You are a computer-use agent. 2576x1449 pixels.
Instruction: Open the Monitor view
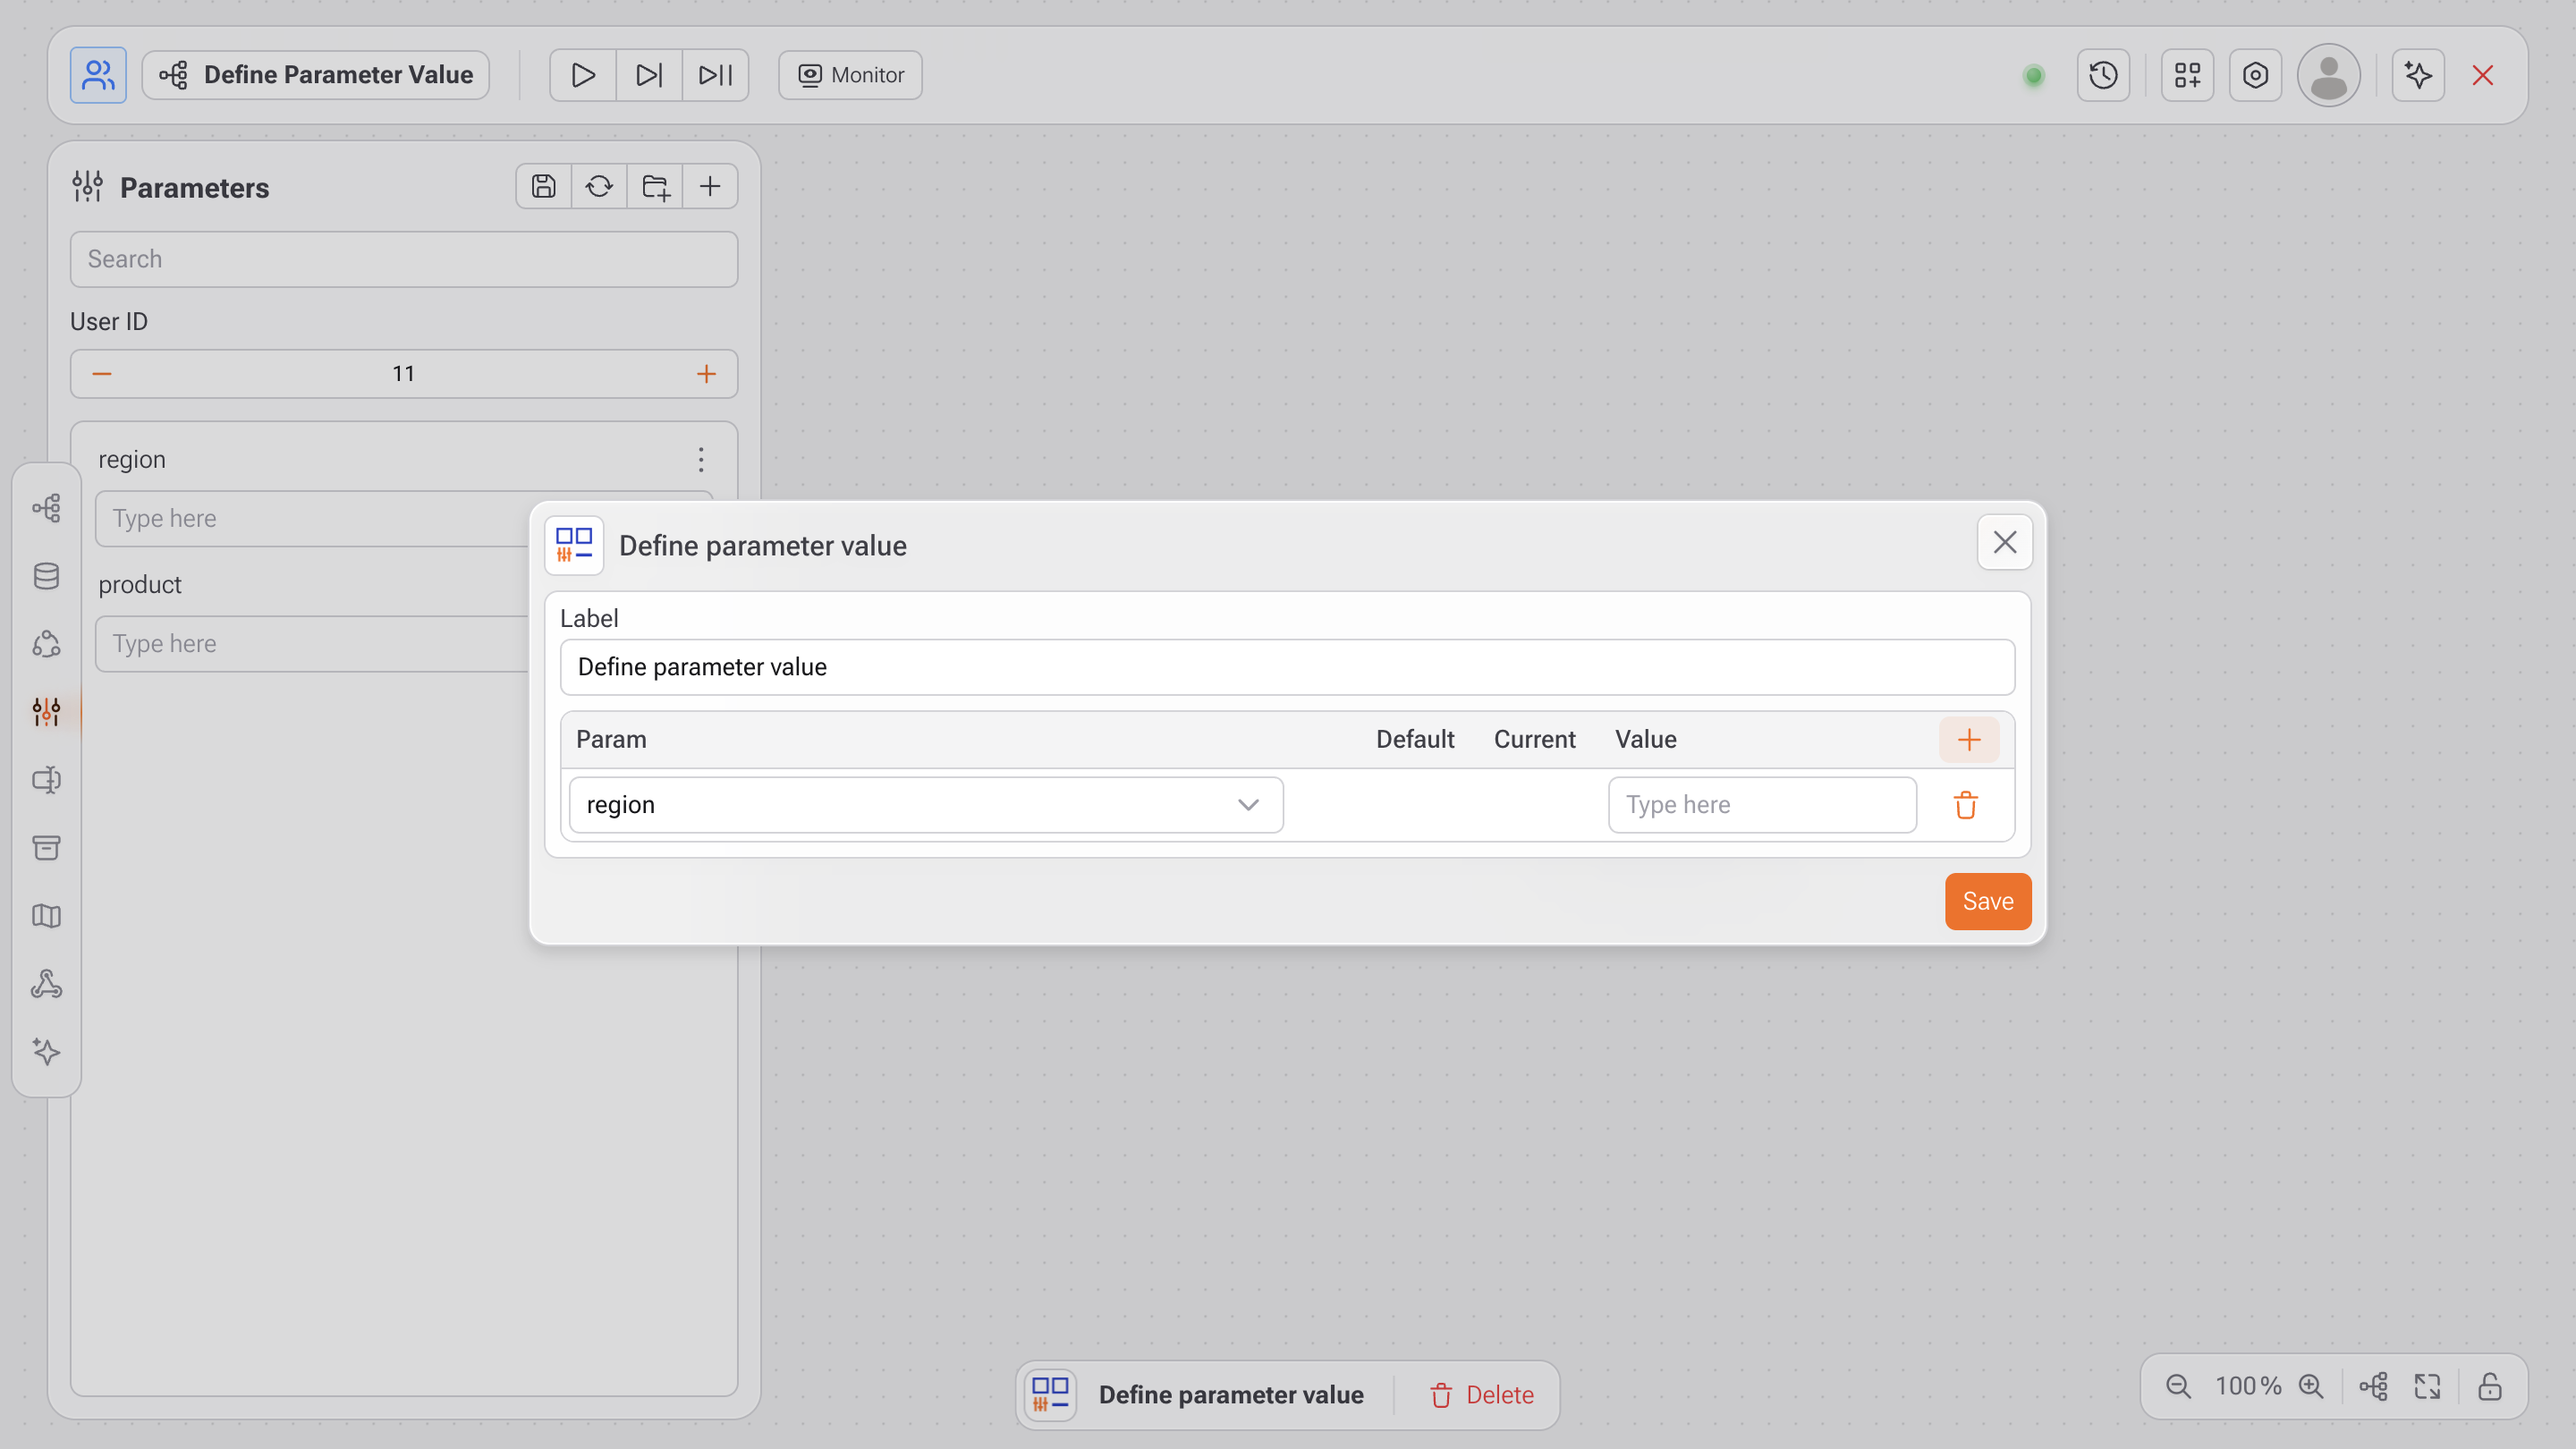pyautogui.click(x=850, y=75)
